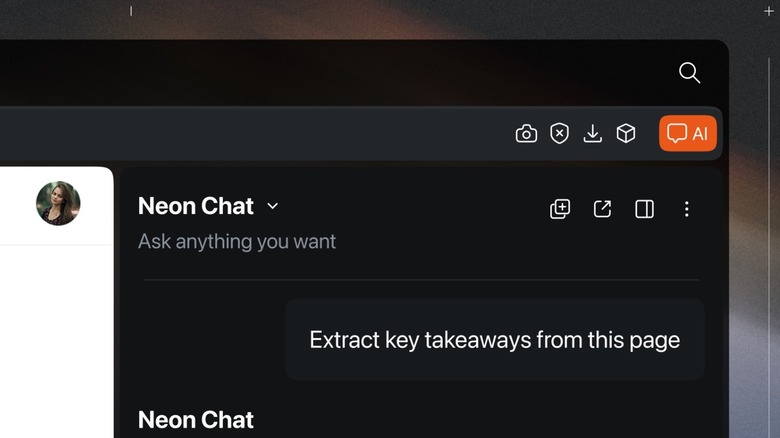Toggle the split side panel layout icon
The height and width of the screenshot is (438, 780).
(645, 209)
